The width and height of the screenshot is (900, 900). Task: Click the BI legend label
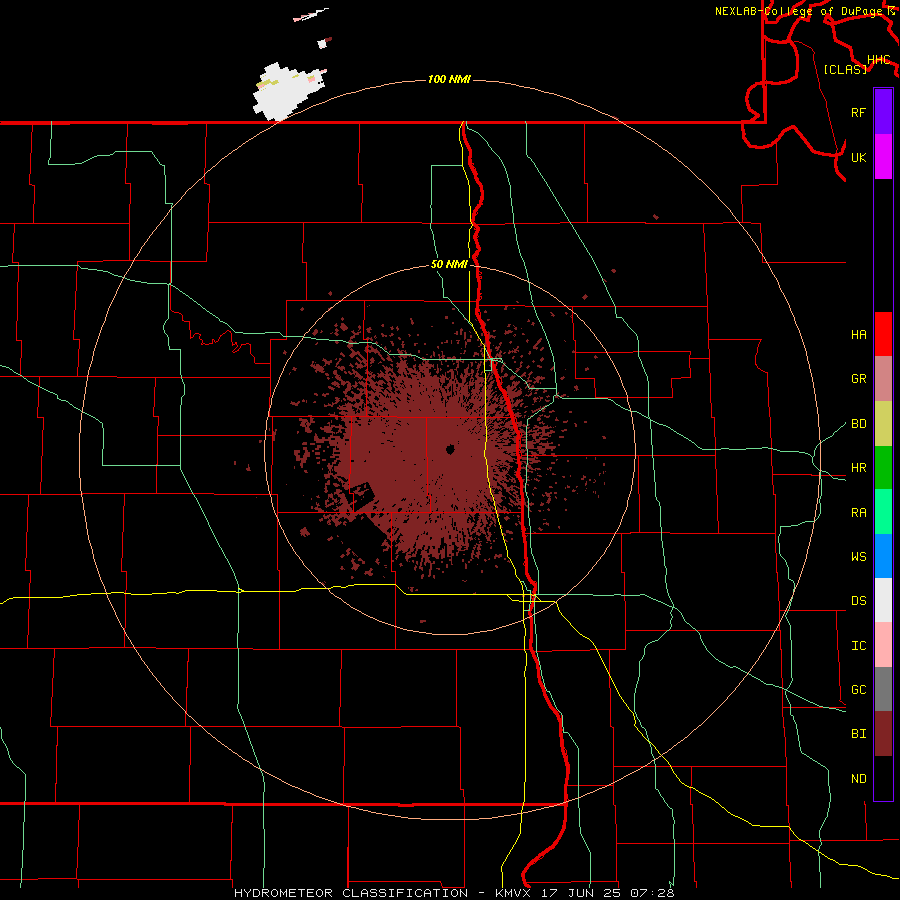pos(858,734)
